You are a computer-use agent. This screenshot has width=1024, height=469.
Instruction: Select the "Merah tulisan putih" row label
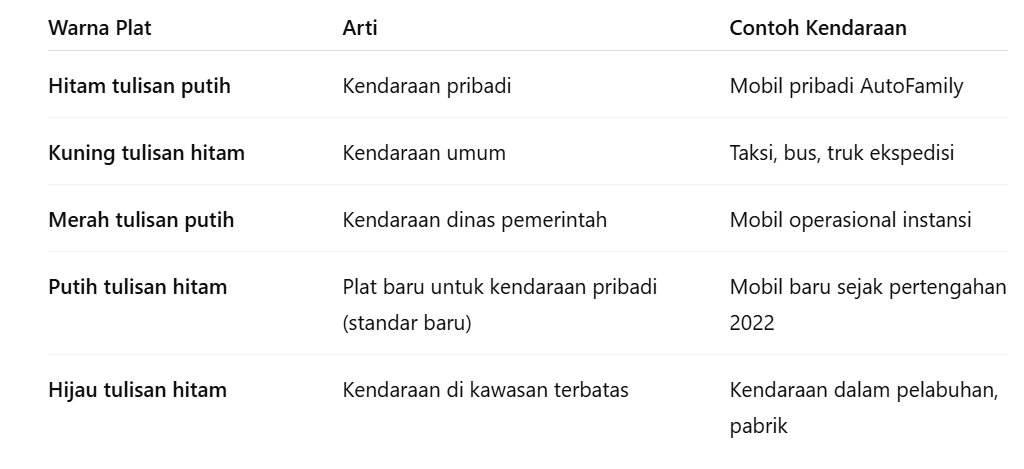coord(141,220)
